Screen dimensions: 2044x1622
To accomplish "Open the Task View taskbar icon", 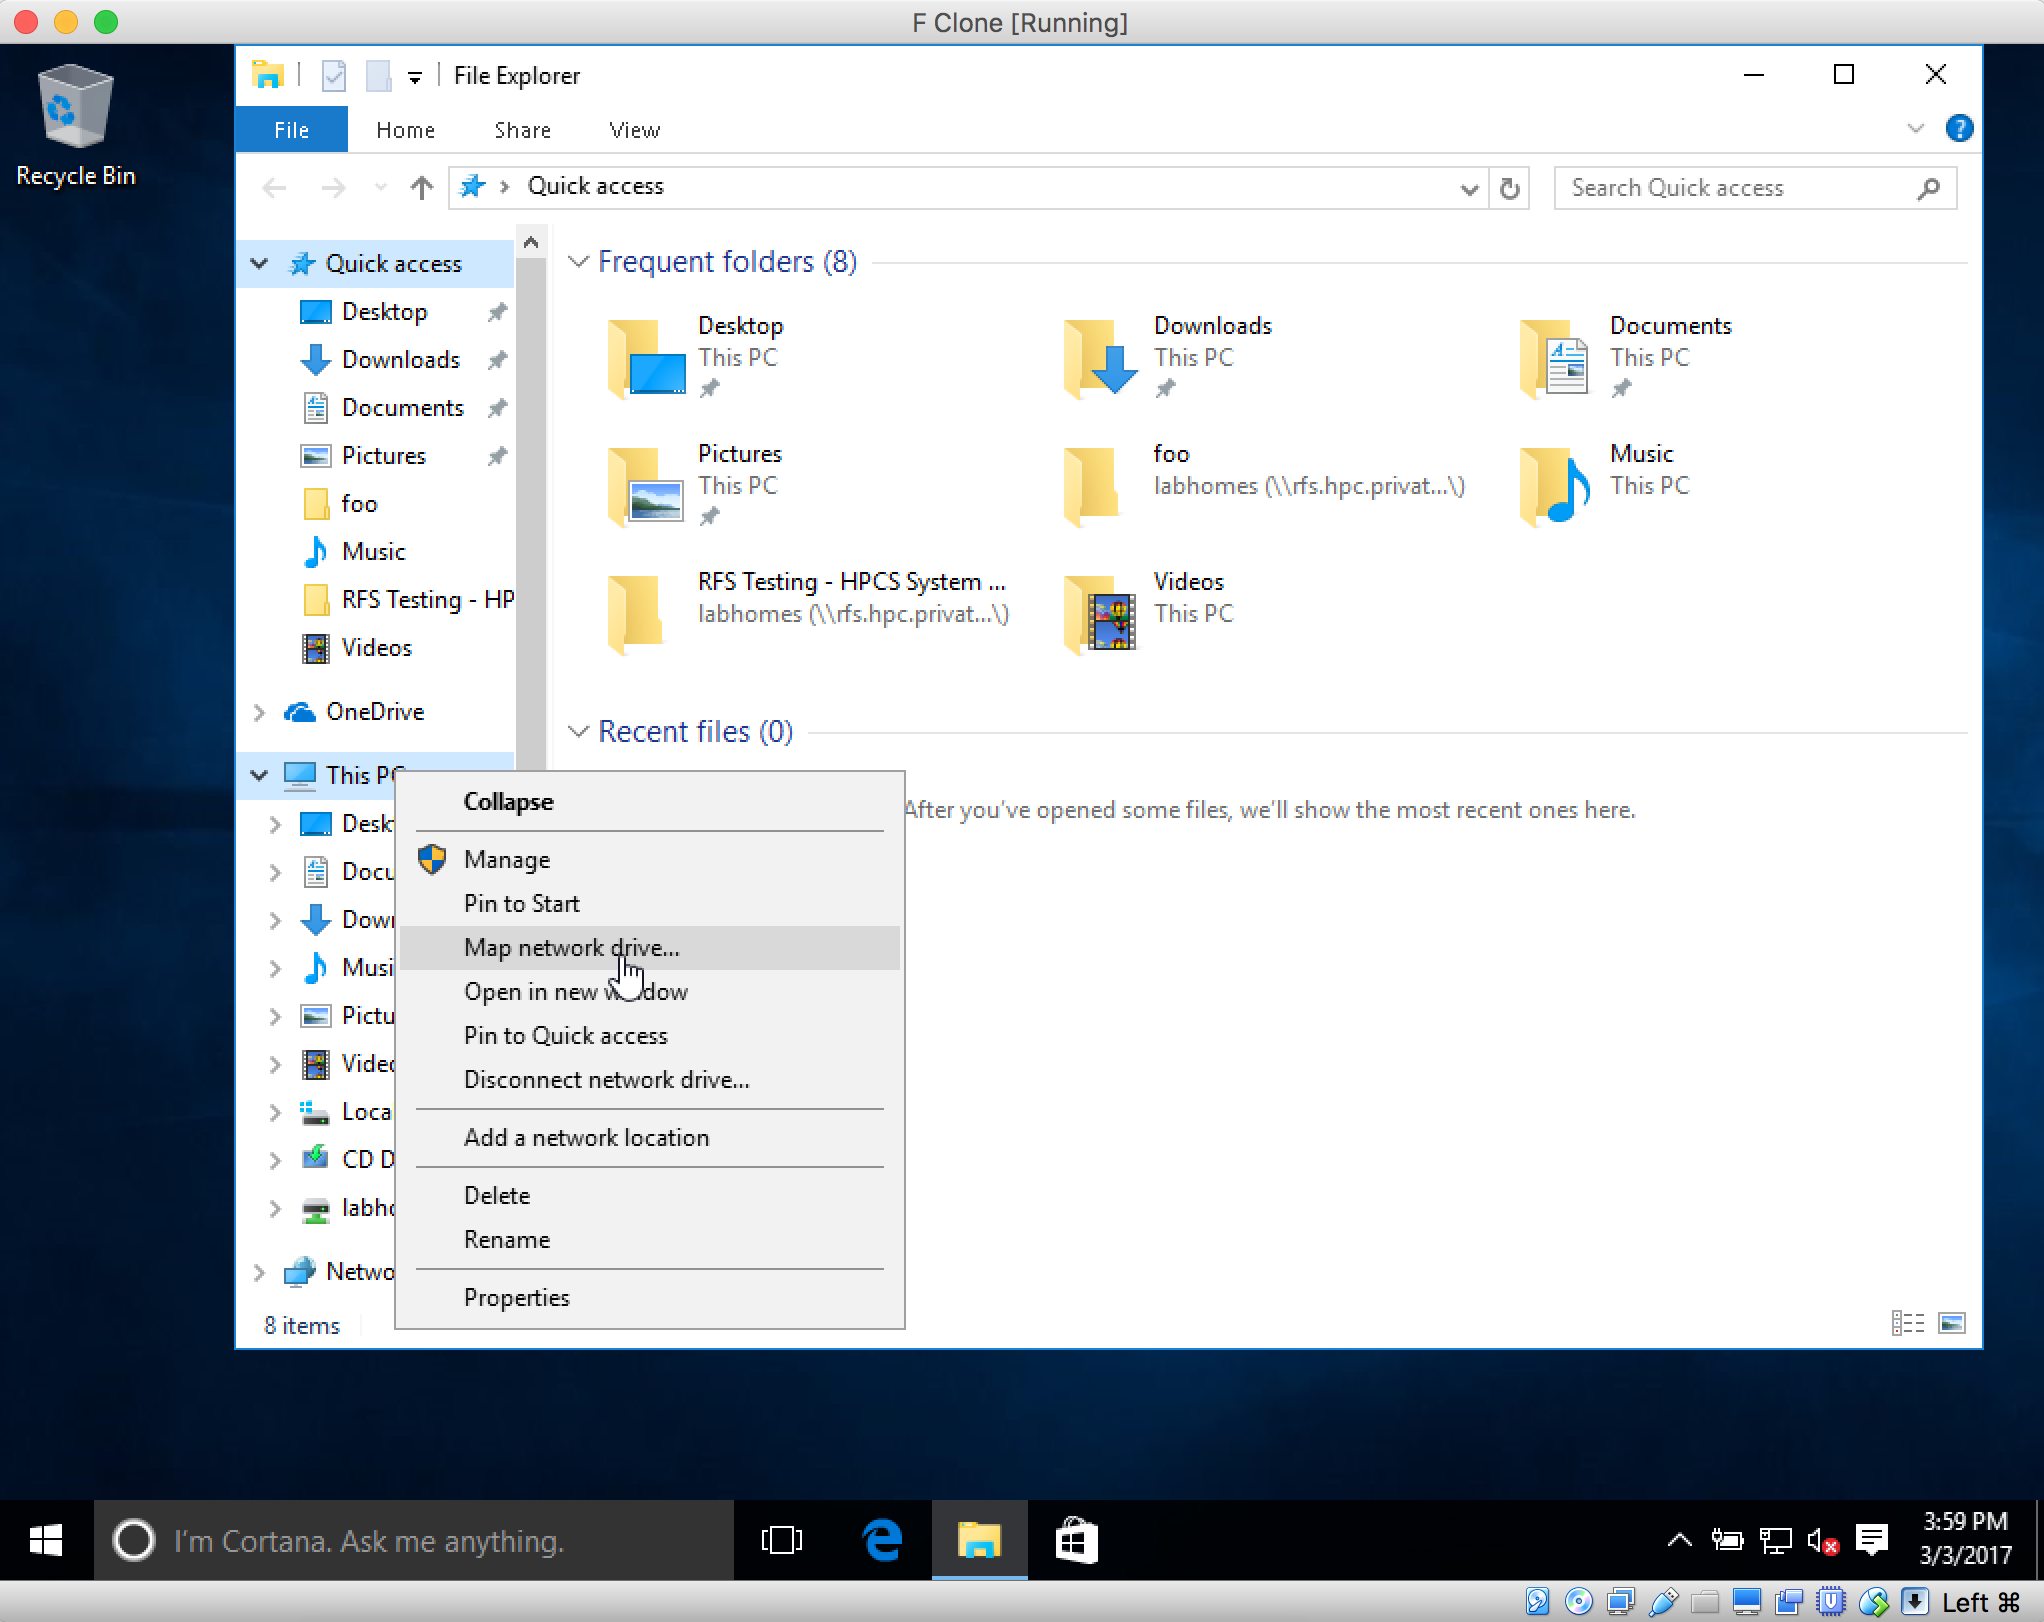I will [x=781, y=1540].
